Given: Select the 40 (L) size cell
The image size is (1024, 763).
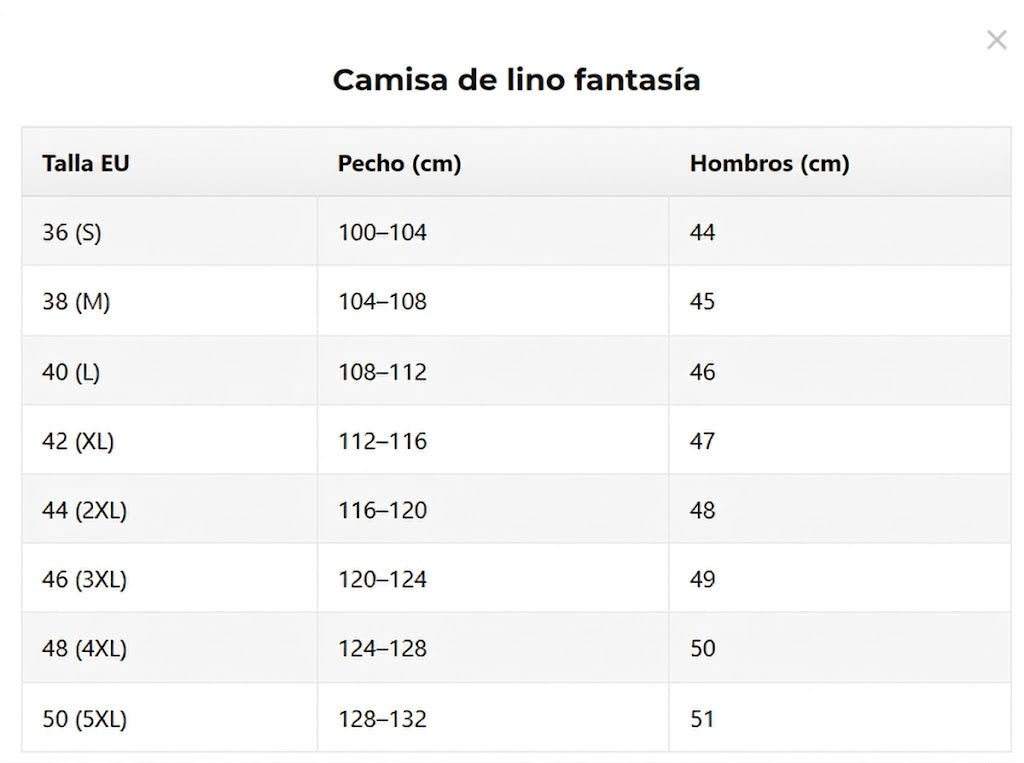Looking at the screenshot, I should (71, 372).
